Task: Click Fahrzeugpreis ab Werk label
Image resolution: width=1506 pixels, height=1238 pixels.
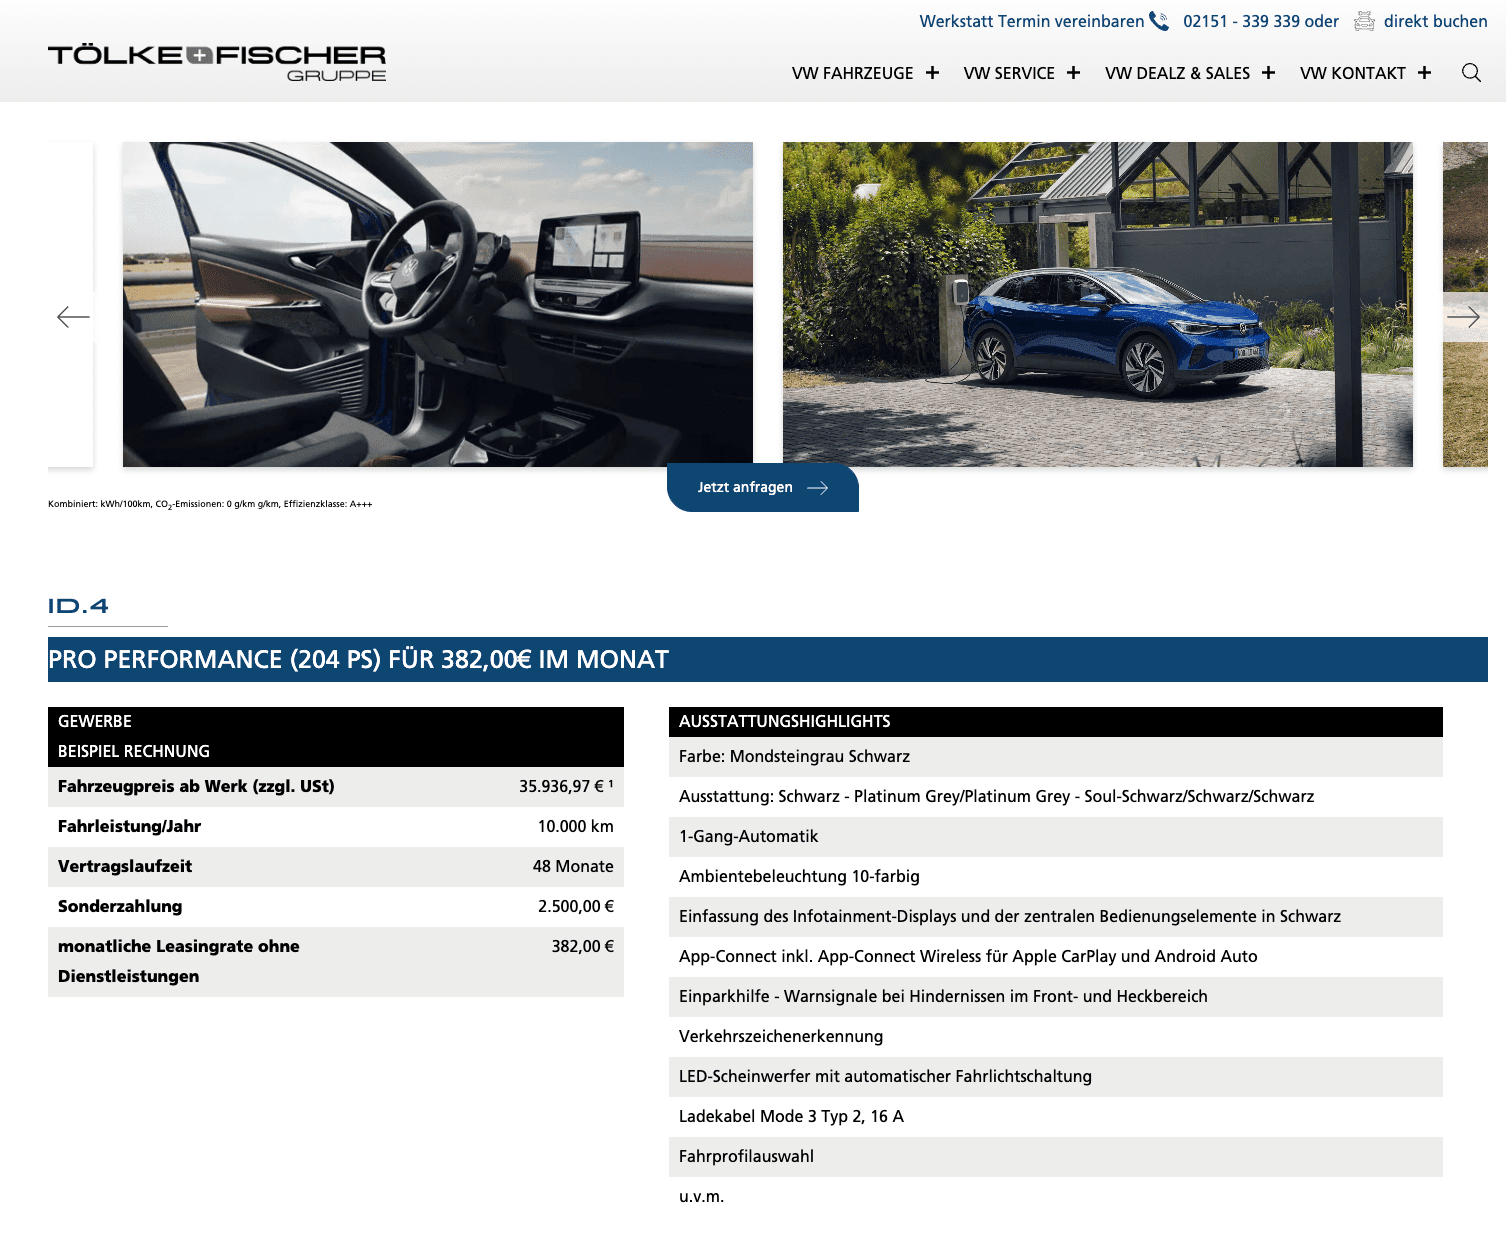Action: [x=196, y=787]
